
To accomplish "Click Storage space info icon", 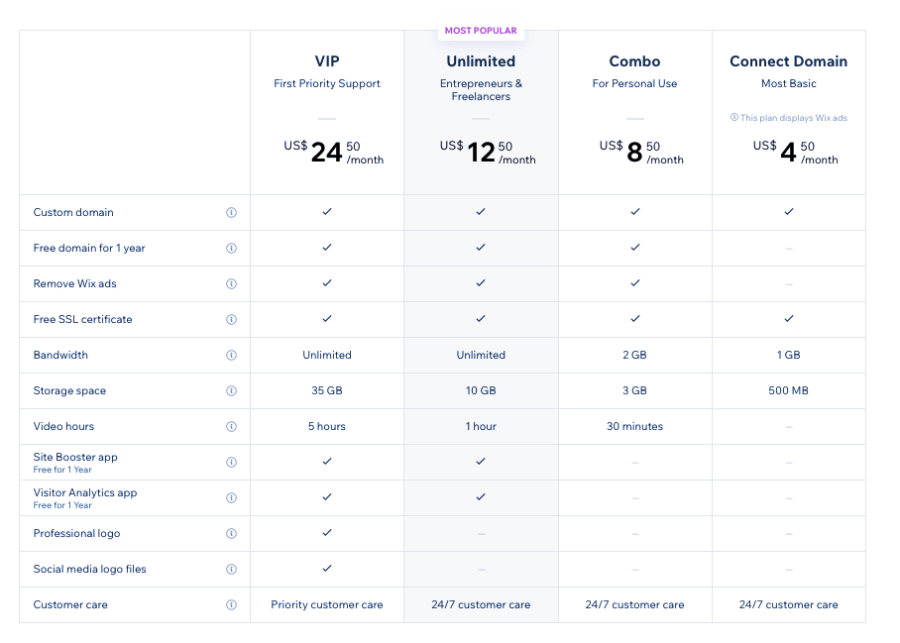I will 231,391.
